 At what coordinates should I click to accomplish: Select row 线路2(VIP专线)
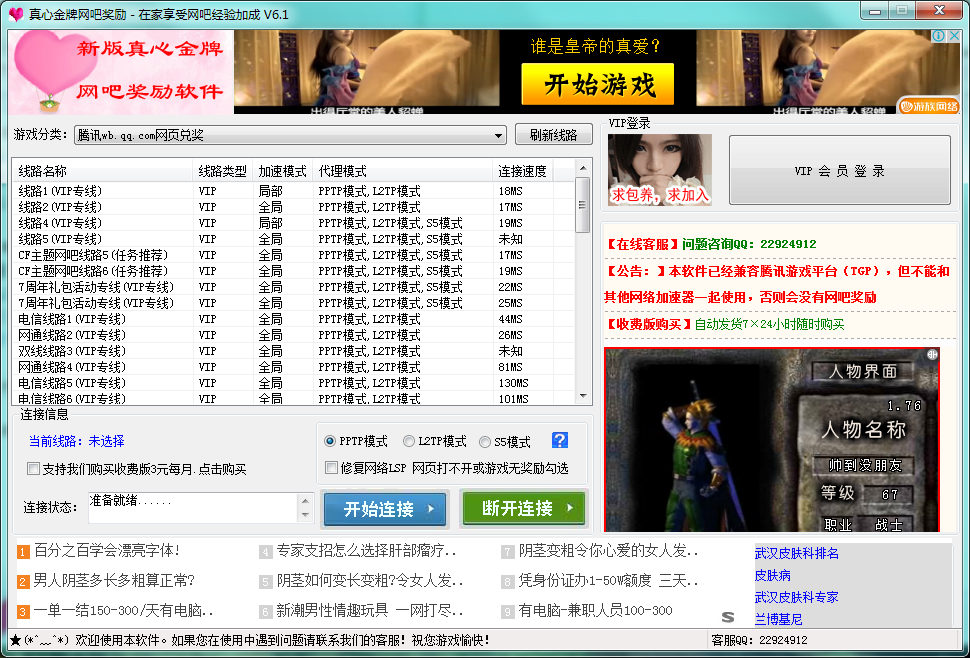coord(293,207)
